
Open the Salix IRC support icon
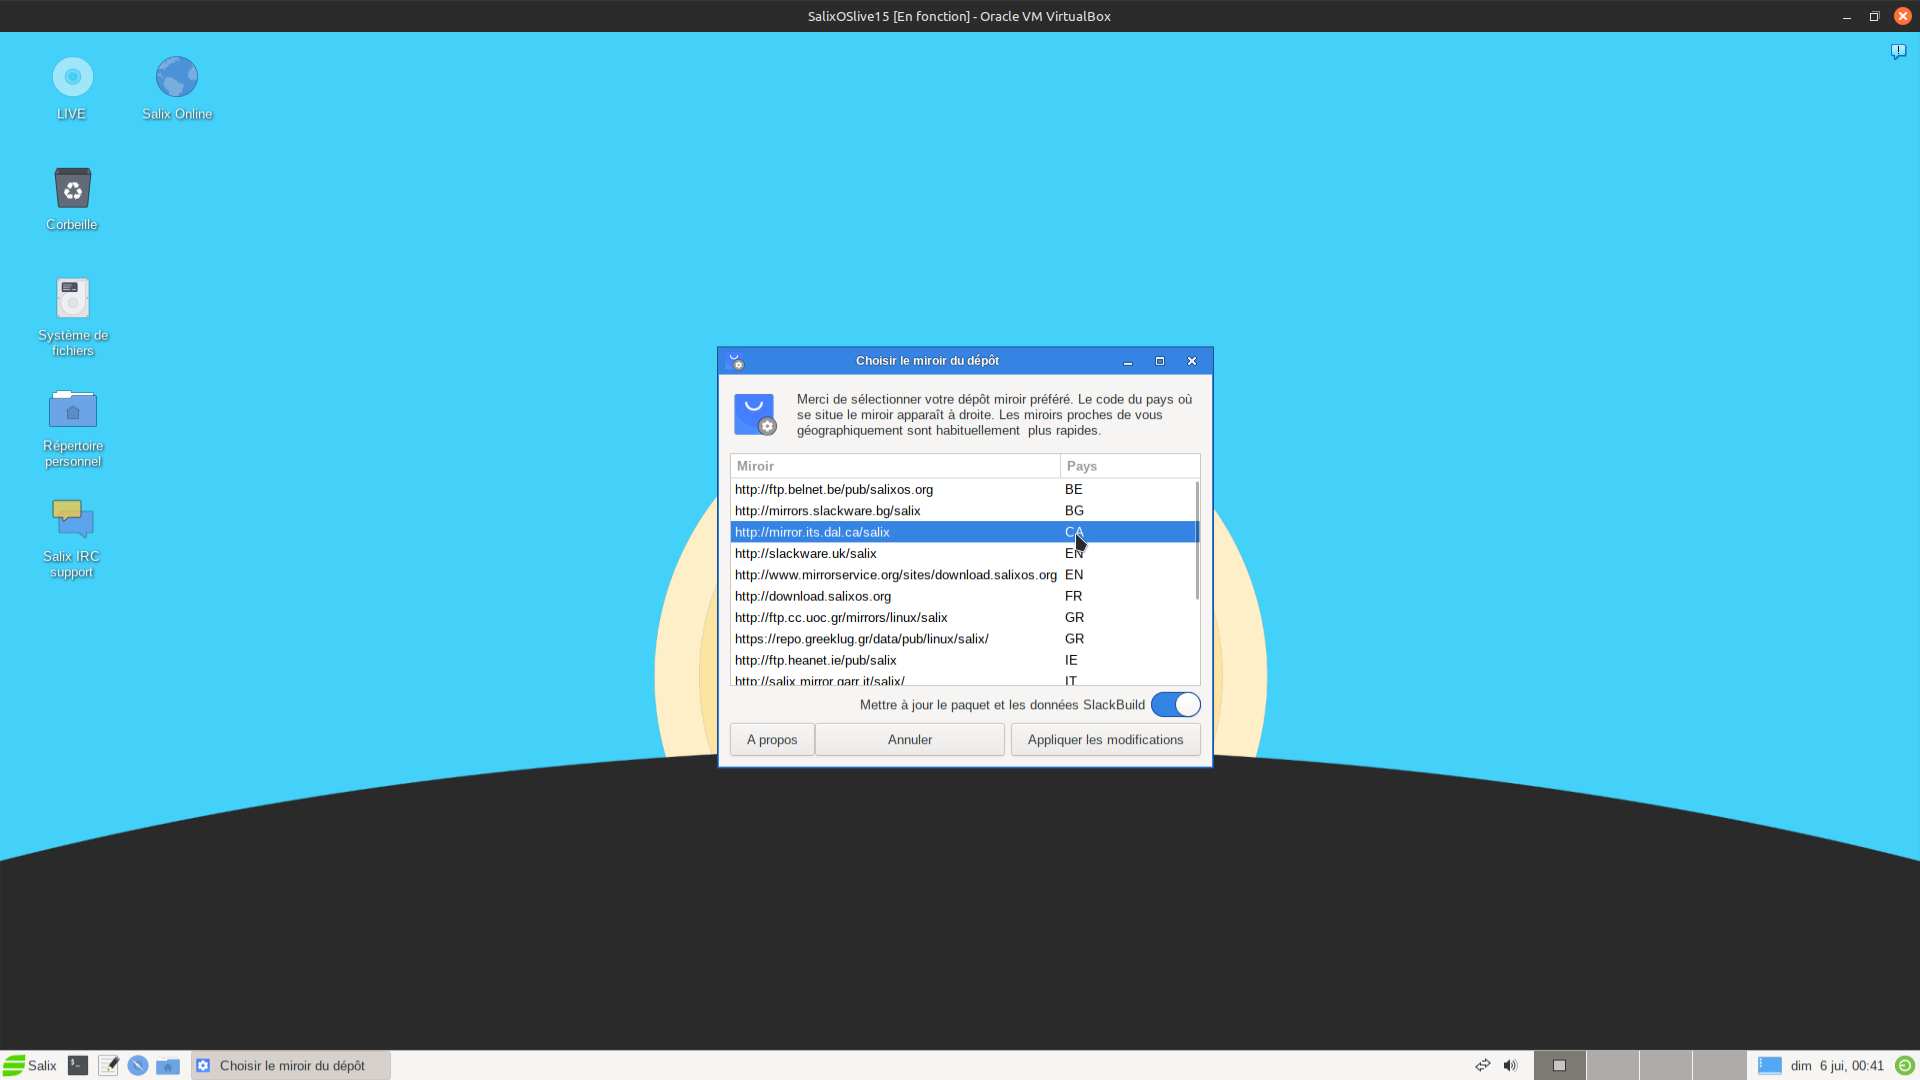[72, 520]
